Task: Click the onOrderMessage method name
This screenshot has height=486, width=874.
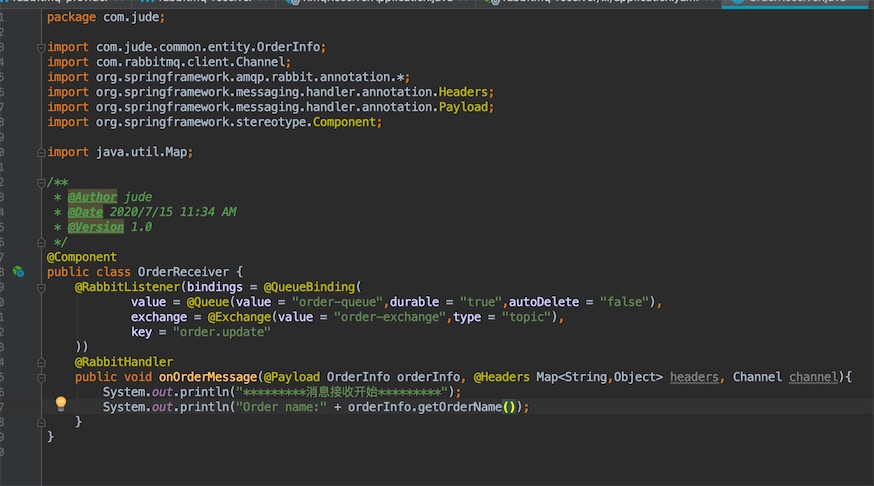Action: (x=207, y=377)
